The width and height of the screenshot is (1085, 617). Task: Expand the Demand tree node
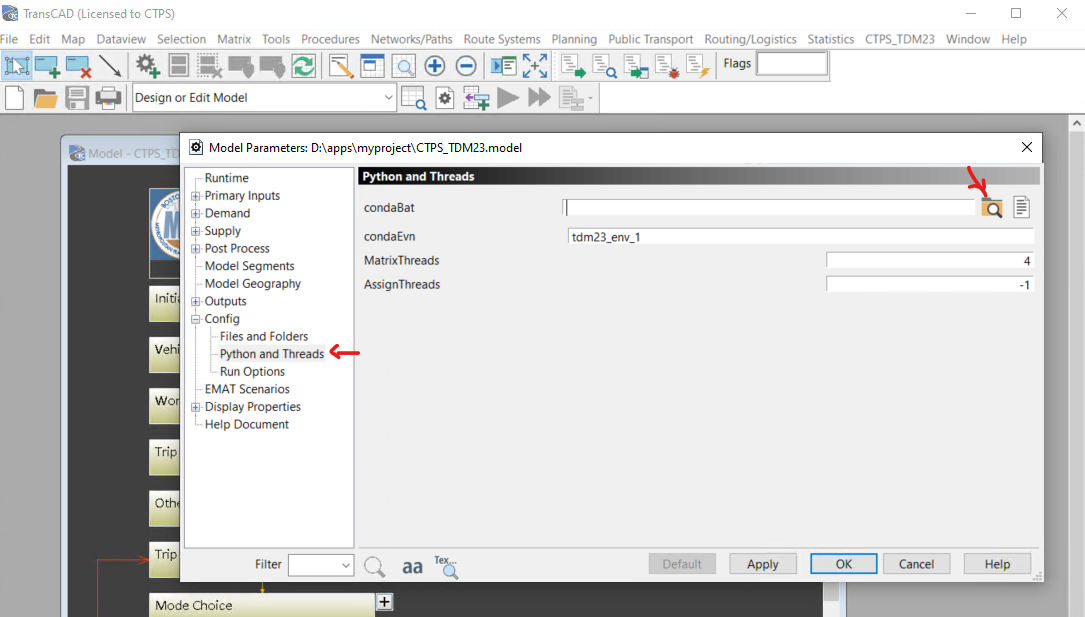196,213
